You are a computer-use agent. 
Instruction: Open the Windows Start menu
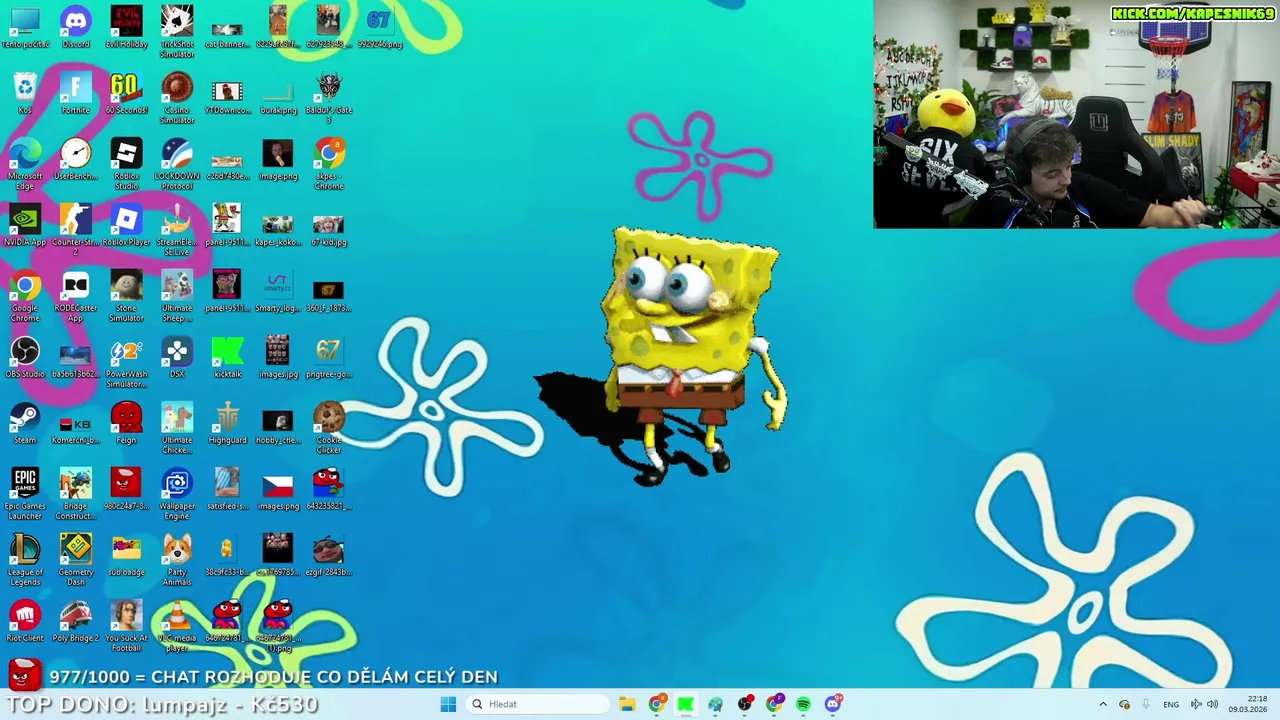(448, 704)
